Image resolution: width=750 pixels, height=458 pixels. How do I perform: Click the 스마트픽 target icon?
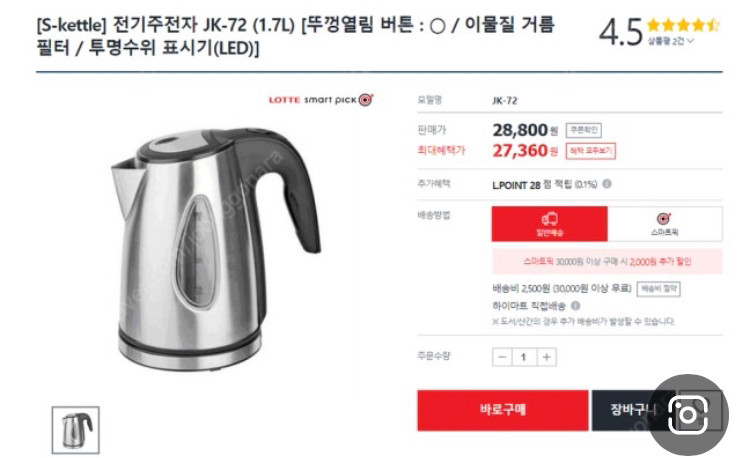(664, 218)
